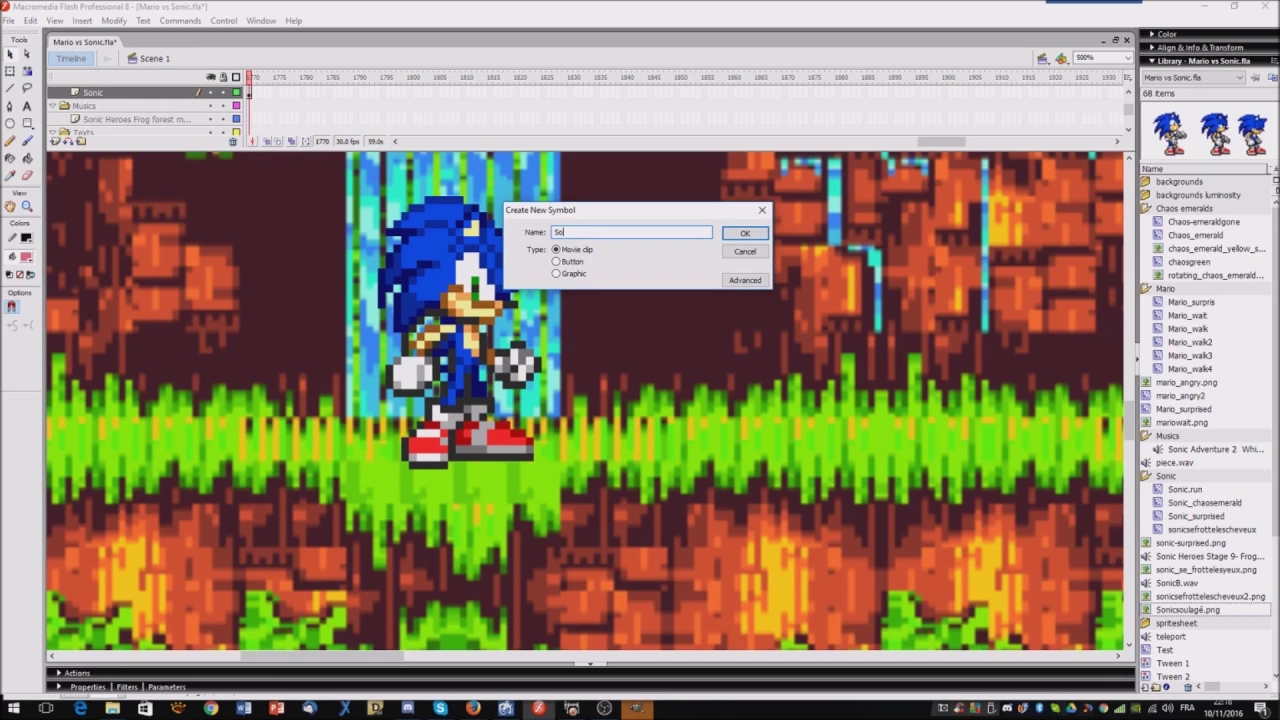Switch to the Filters tab

127,687
